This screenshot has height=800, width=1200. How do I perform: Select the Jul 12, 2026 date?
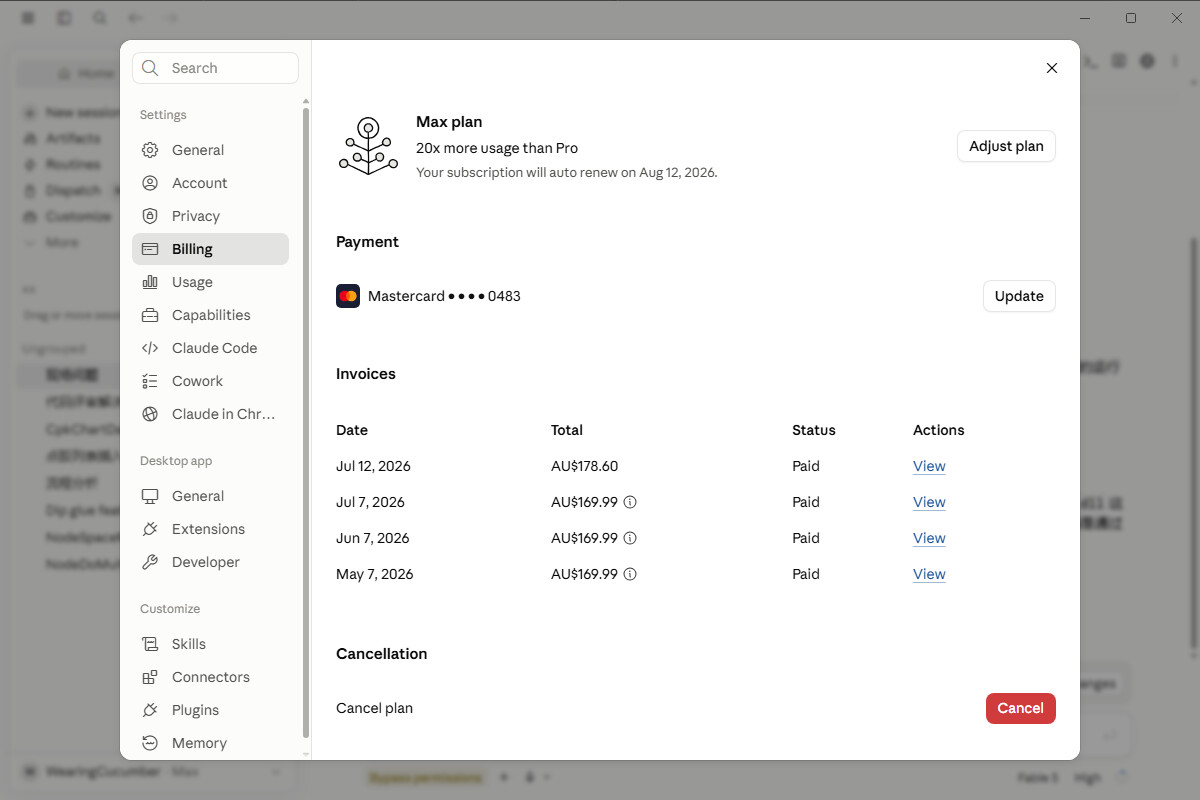(x=373, y=466)
